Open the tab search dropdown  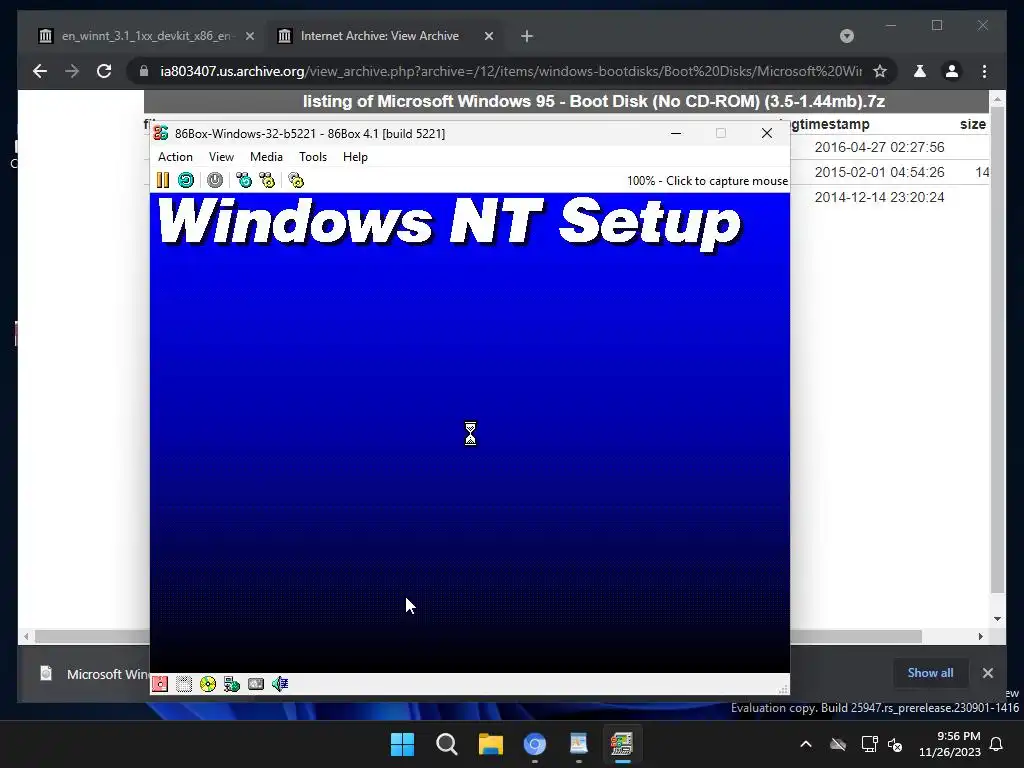click(846, 36)
